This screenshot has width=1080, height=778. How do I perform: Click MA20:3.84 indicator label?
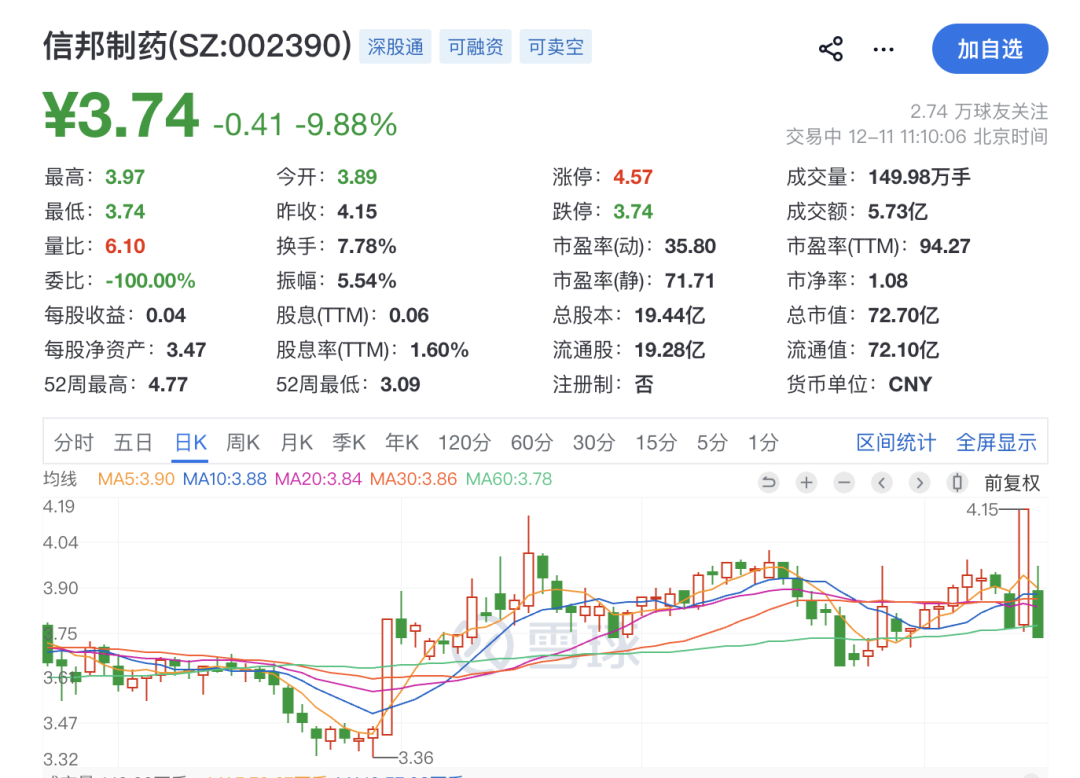(318, 479)
